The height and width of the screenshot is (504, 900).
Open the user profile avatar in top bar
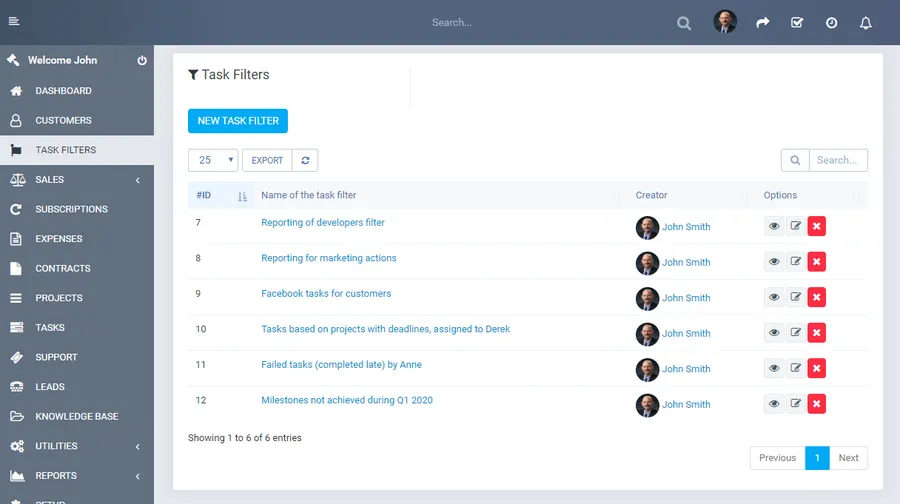(x=725, y=22)
